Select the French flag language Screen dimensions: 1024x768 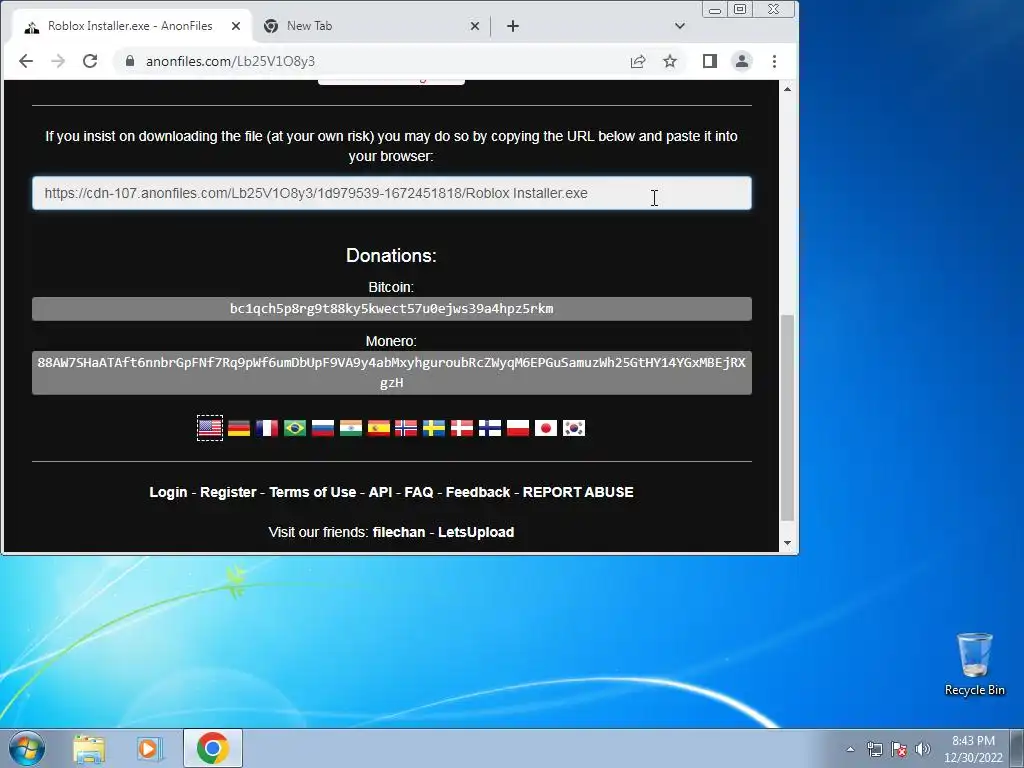[266, 428]
